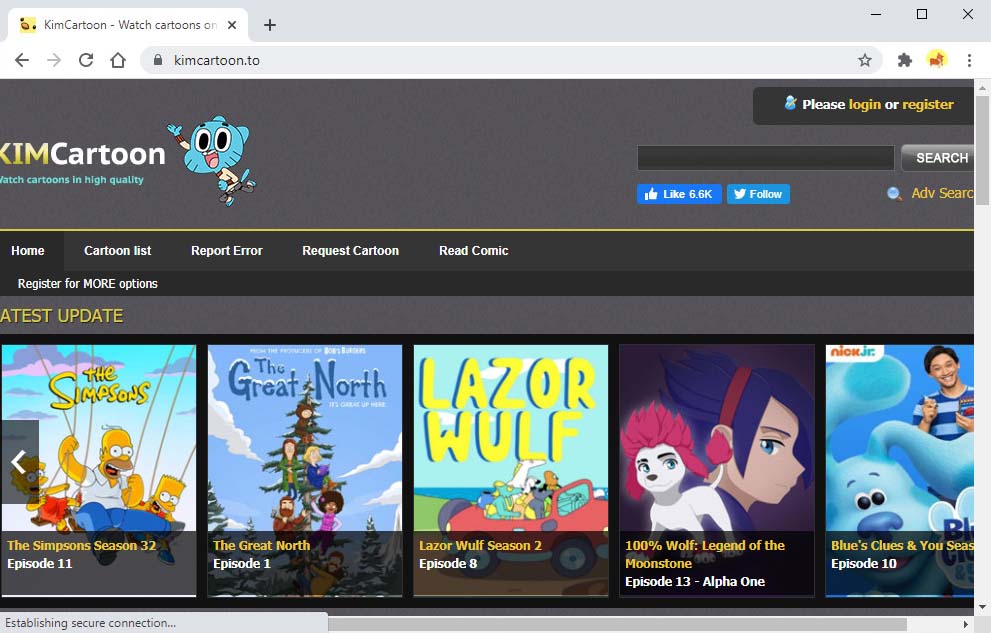991x633 pixels.
Task: Reload the page with refresh icon
Action: pos(86,60)
